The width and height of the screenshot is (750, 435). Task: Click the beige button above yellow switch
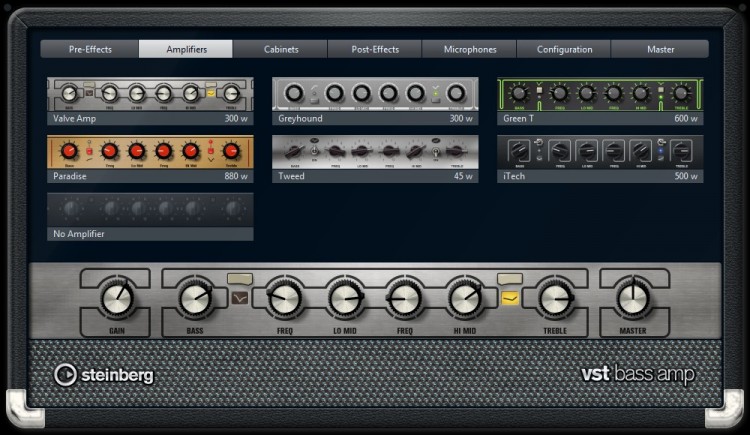[510, 279]
